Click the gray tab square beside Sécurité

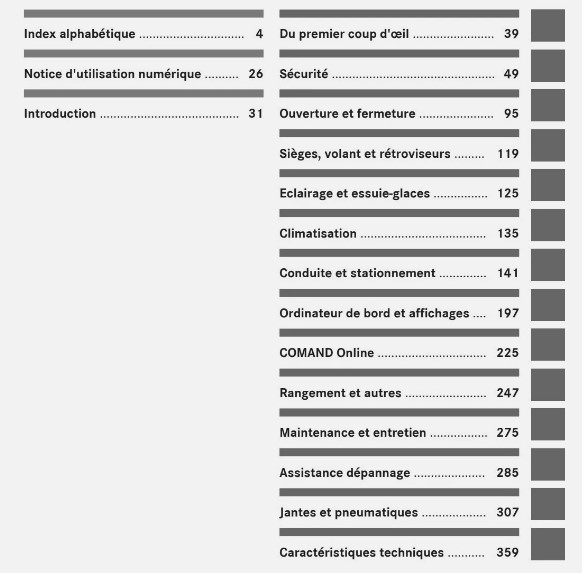coord(548,66)
